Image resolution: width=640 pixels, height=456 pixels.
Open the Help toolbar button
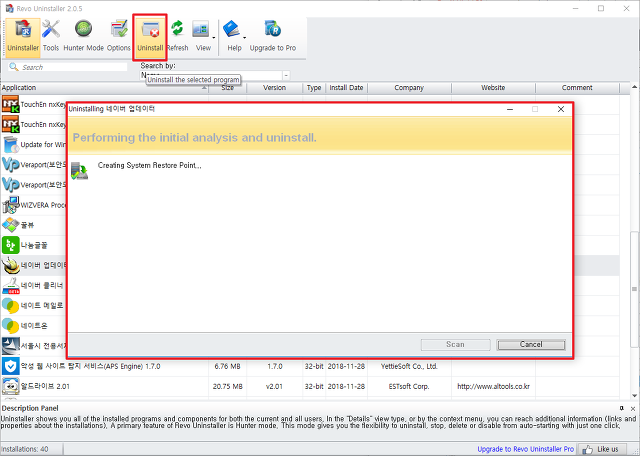(233, 36)
